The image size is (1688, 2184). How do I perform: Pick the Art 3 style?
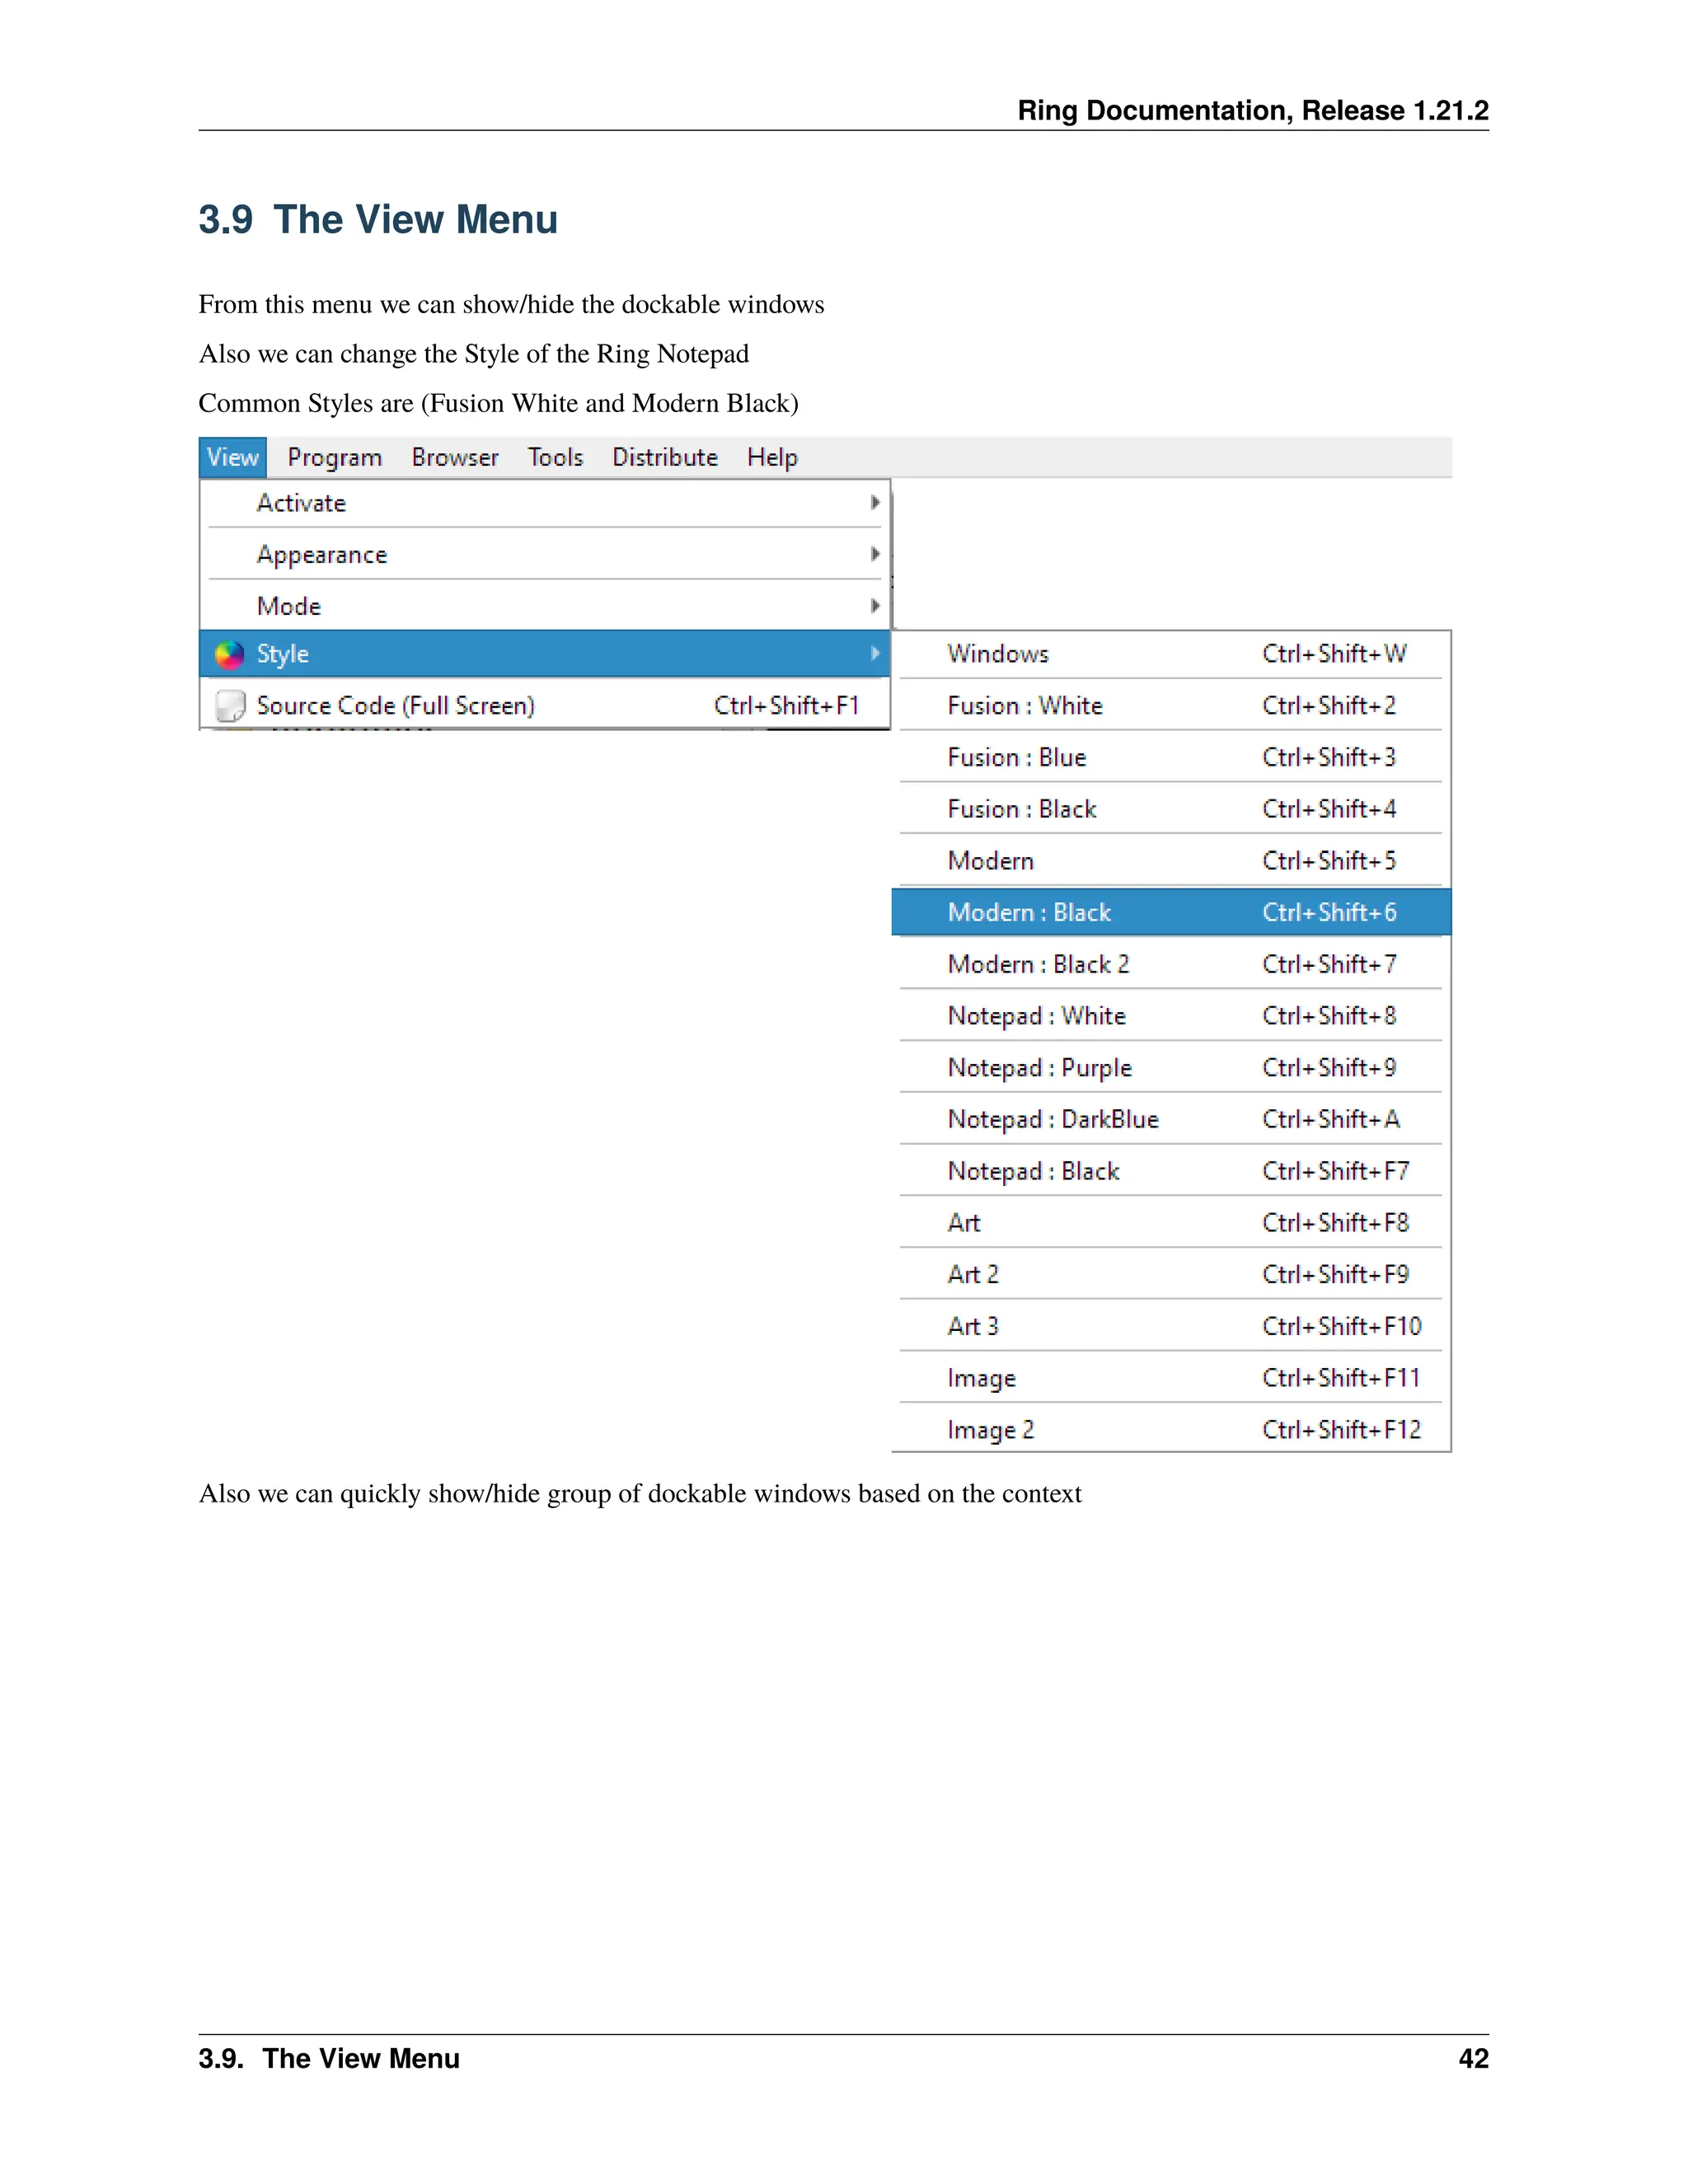coord(973,1327)
